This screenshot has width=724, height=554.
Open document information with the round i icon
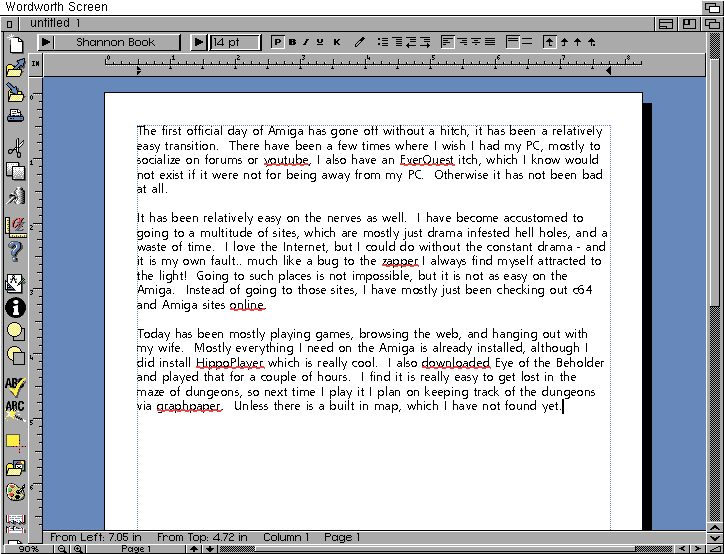point(15,308)
